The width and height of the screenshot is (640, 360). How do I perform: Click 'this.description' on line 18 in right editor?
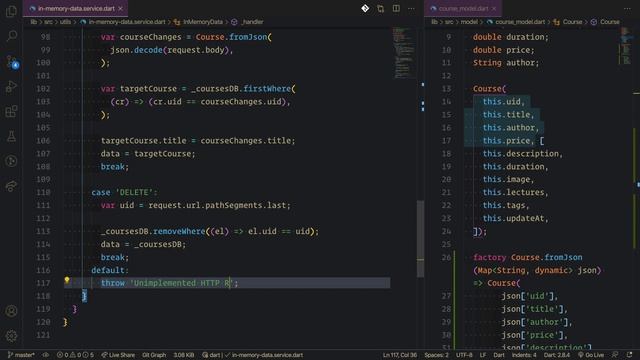(x=521, y=154)
